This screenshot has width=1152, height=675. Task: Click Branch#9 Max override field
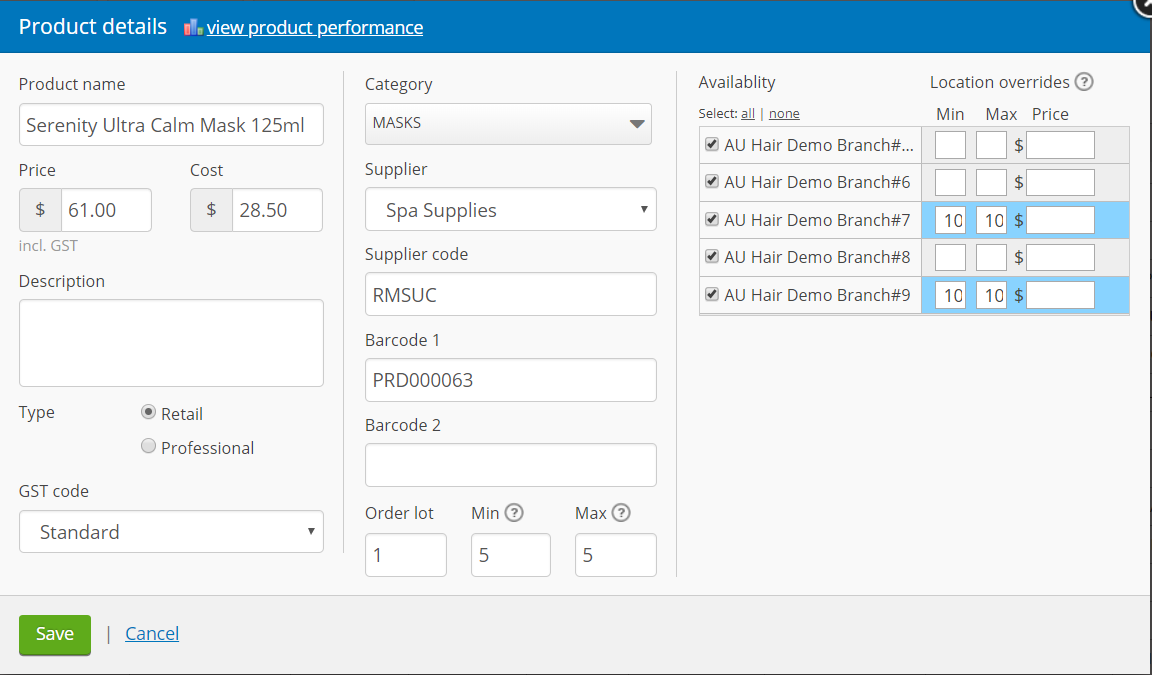[991, 295]
